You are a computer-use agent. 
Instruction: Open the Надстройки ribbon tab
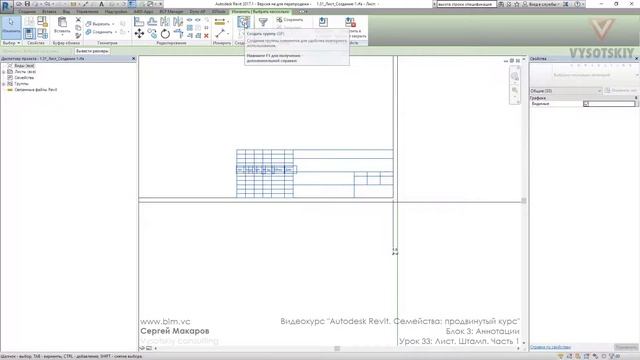[x=116, y=12]
